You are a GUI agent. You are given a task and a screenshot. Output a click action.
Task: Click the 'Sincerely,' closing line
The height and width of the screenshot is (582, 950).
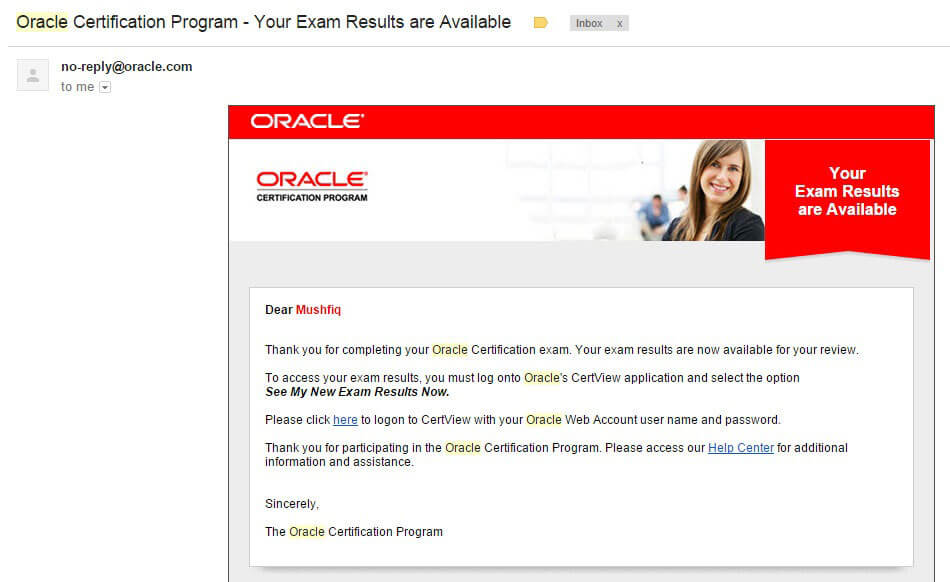click(292, 504)
